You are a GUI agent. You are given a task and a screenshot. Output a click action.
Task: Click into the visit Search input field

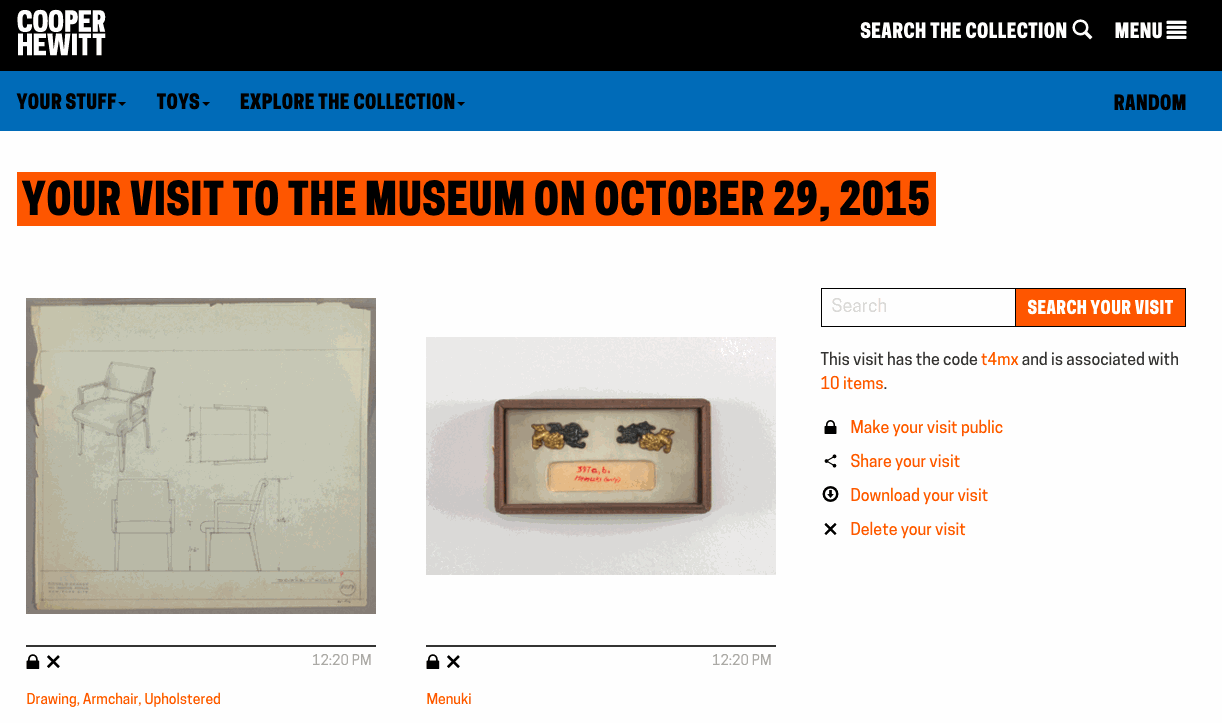918,307
